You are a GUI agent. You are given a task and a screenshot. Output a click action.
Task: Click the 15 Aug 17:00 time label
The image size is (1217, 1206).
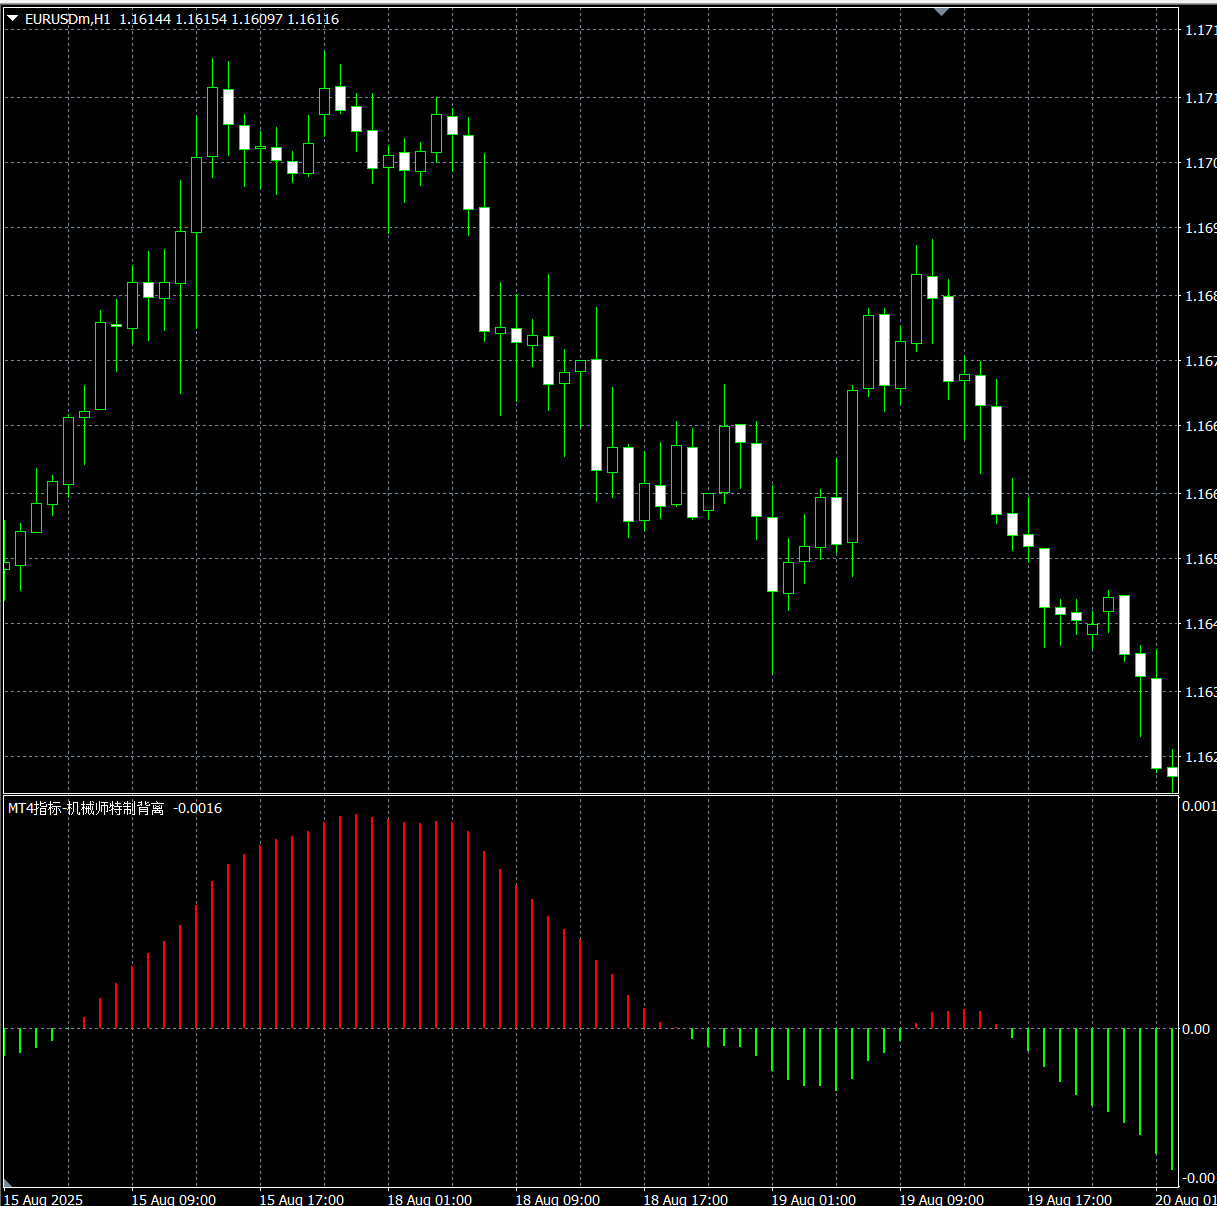[x=301, y=1199]
